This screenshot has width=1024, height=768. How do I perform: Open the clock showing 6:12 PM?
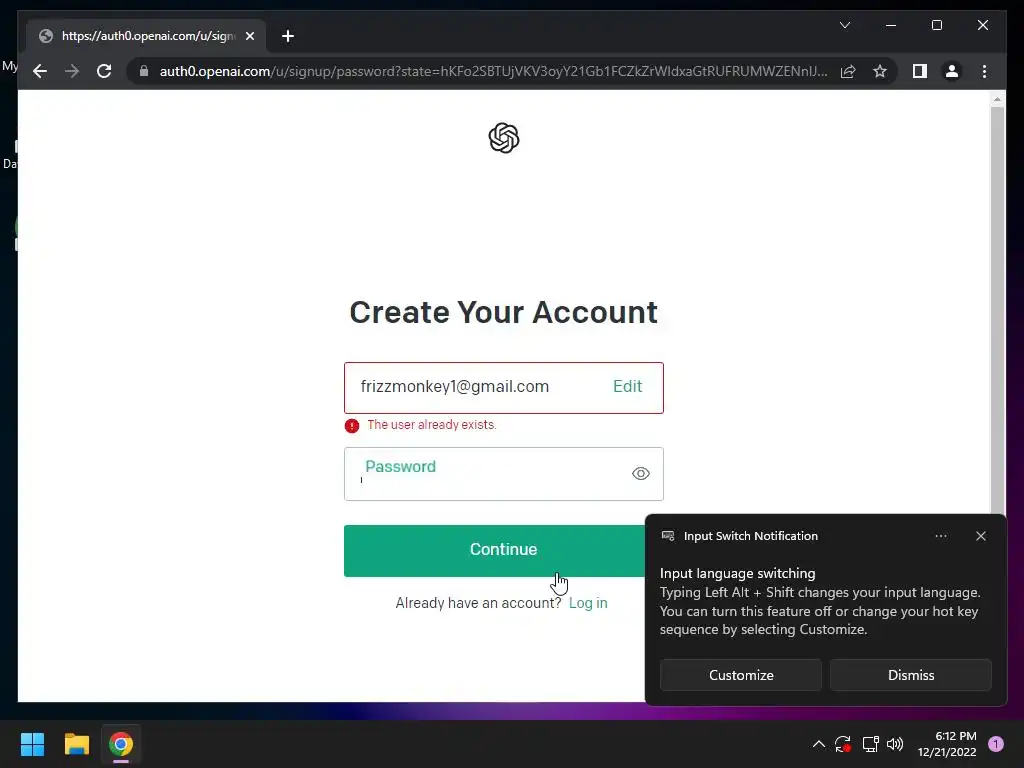point(947,744)
